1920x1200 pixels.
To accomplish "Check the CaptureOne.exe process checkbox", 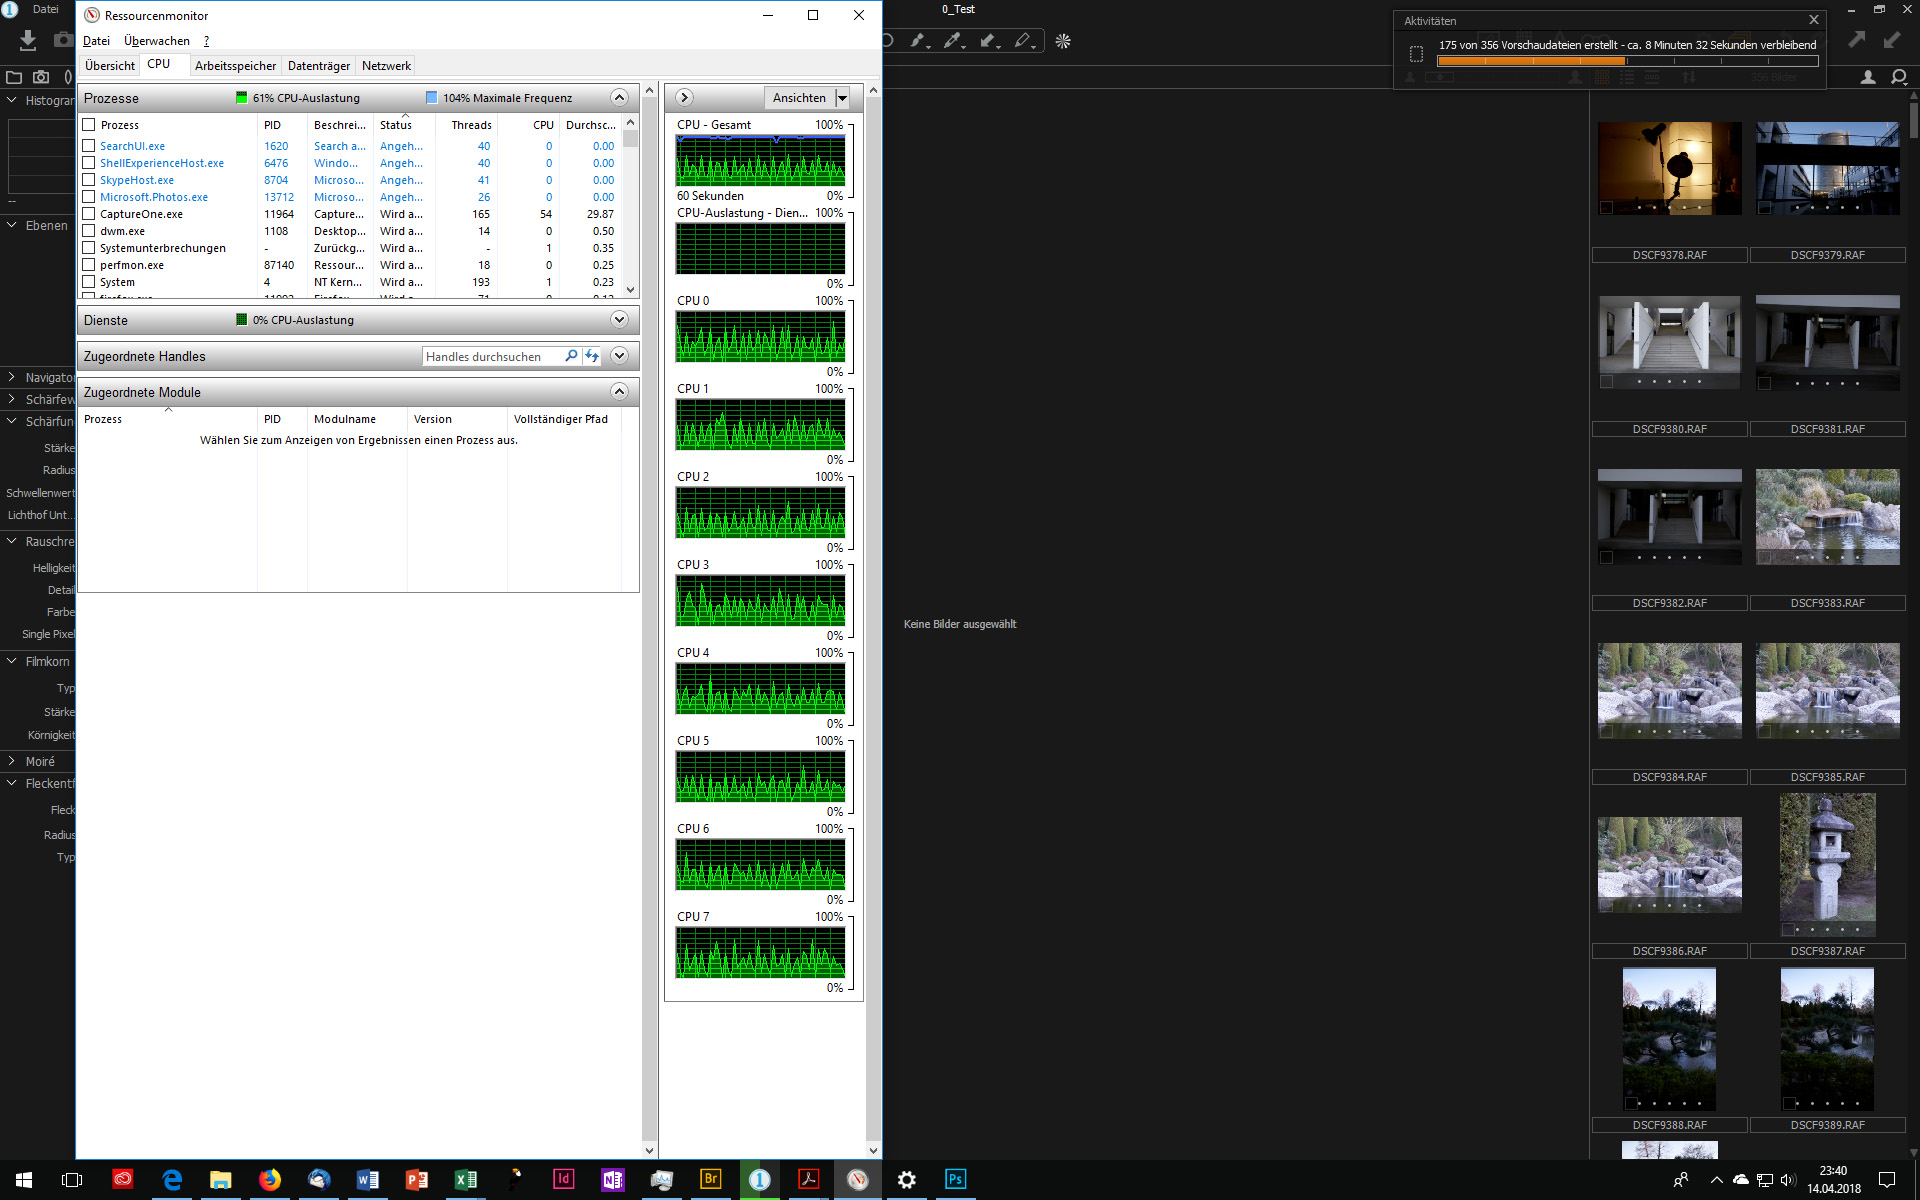I will 89,214.
